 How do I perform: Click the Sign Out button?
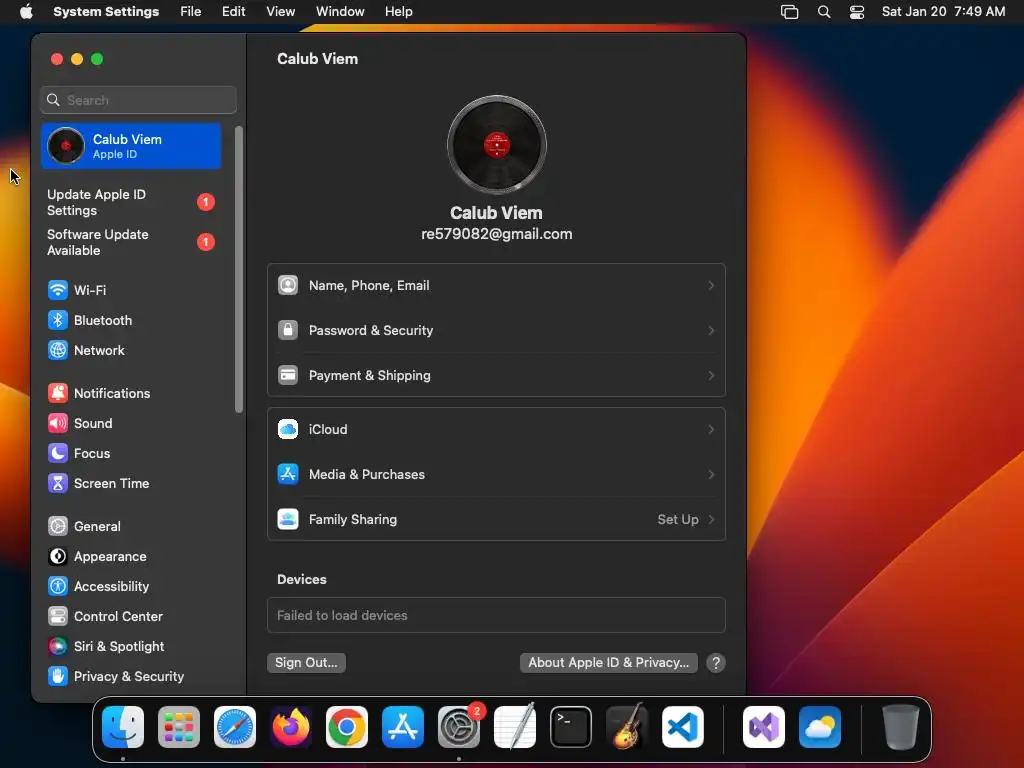click(x=306, y=663)
